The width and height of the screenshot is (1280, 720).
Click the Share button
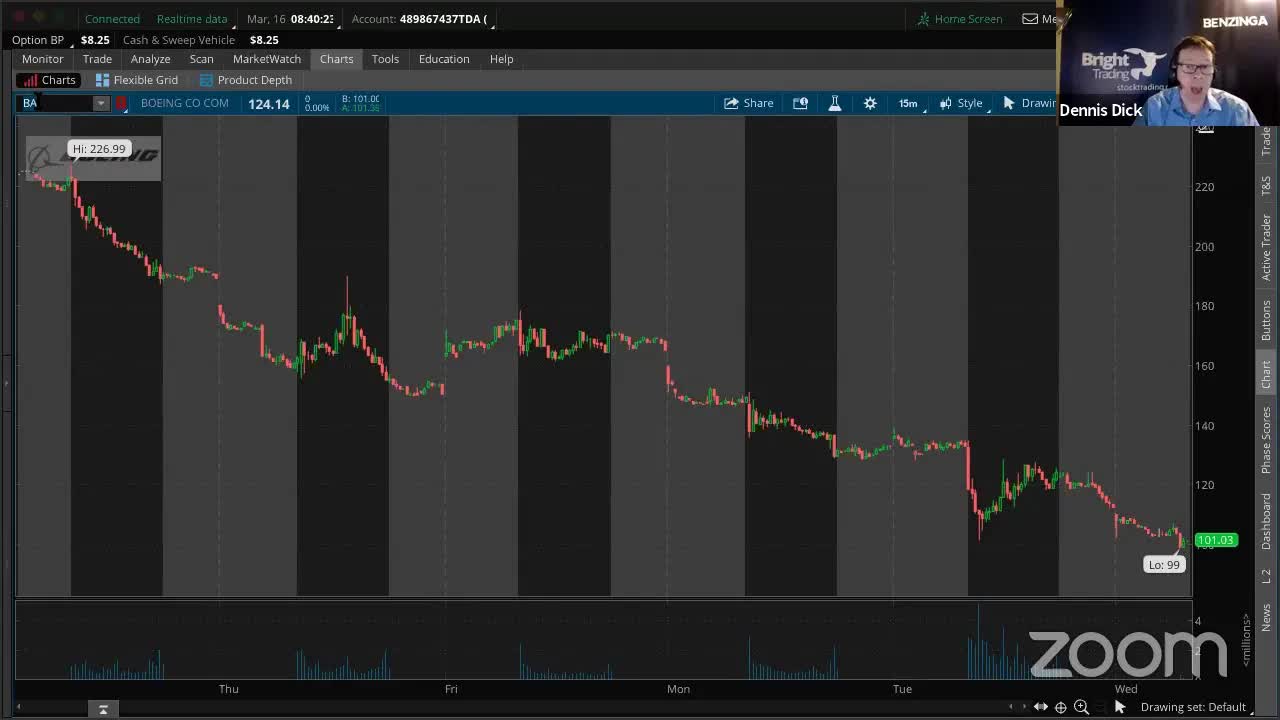pos(749,103)
